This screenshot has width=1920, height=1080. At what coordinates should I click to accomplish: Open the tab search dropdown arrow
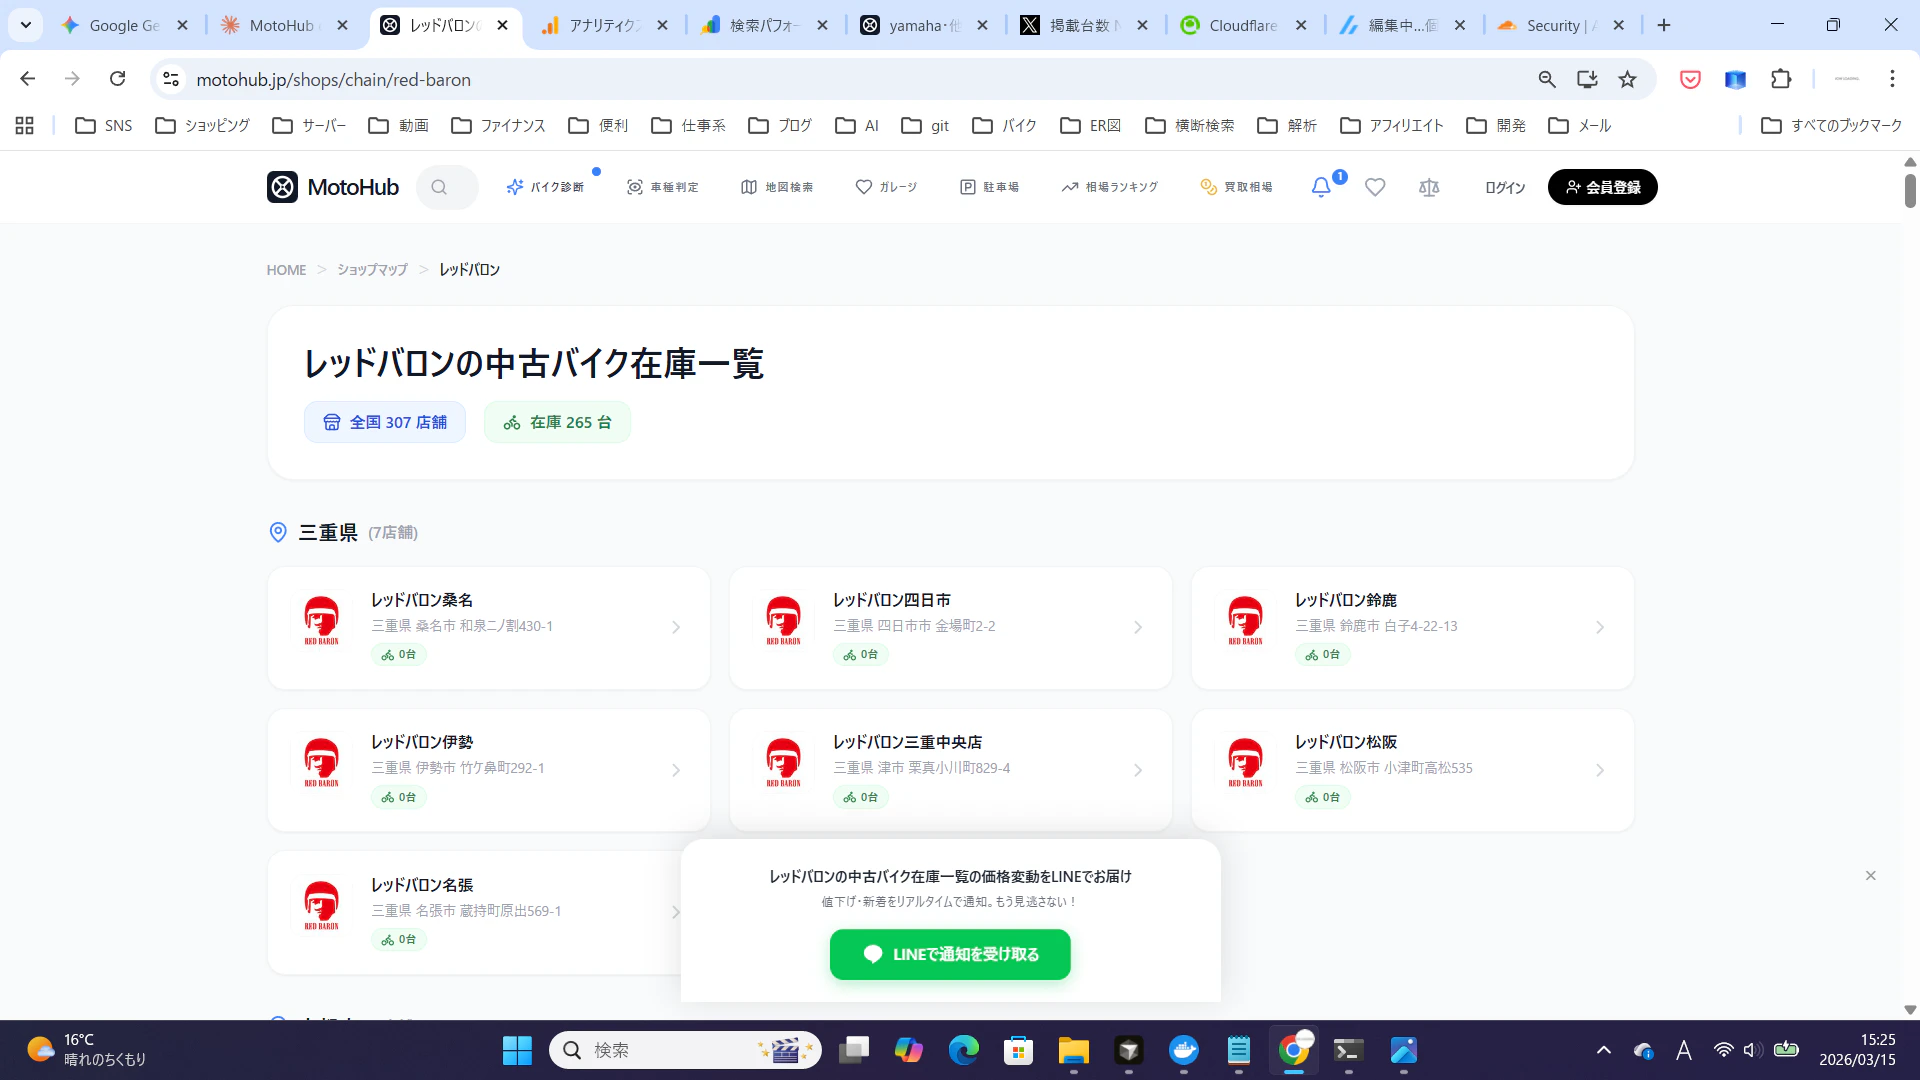click(x=25, y=25)
